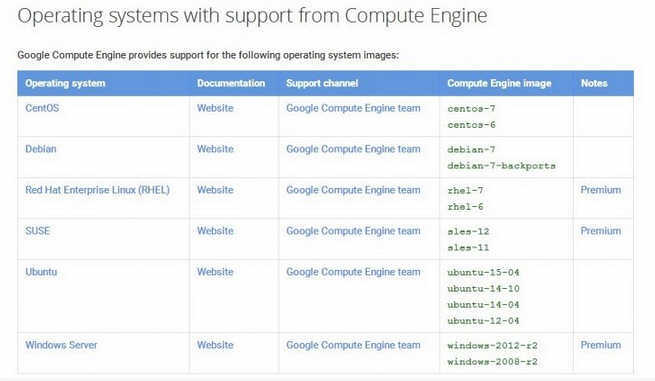Visit the Website link for SUSE

point(215,231)
